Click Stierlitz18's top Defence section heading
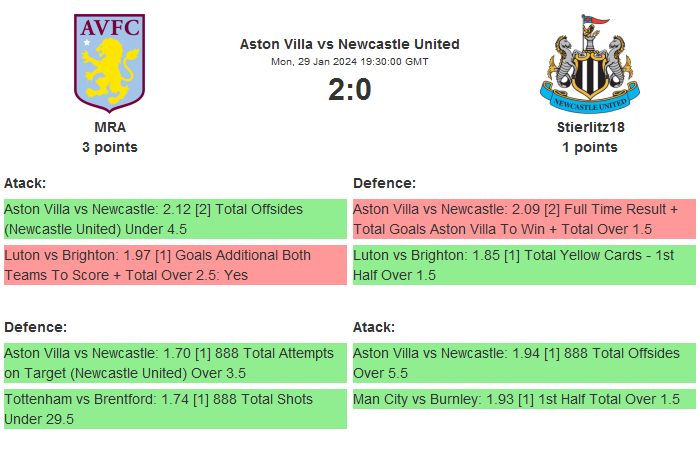 point(385,183)
